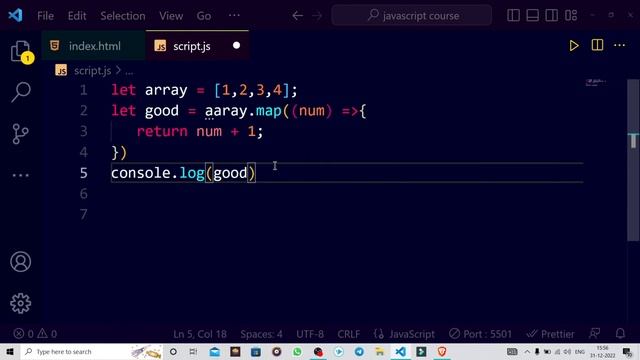Screen dimensions: 640x360
Task: Click the editor vertical scrollbar
Action: pyautogui.click(x=633, y=160)
